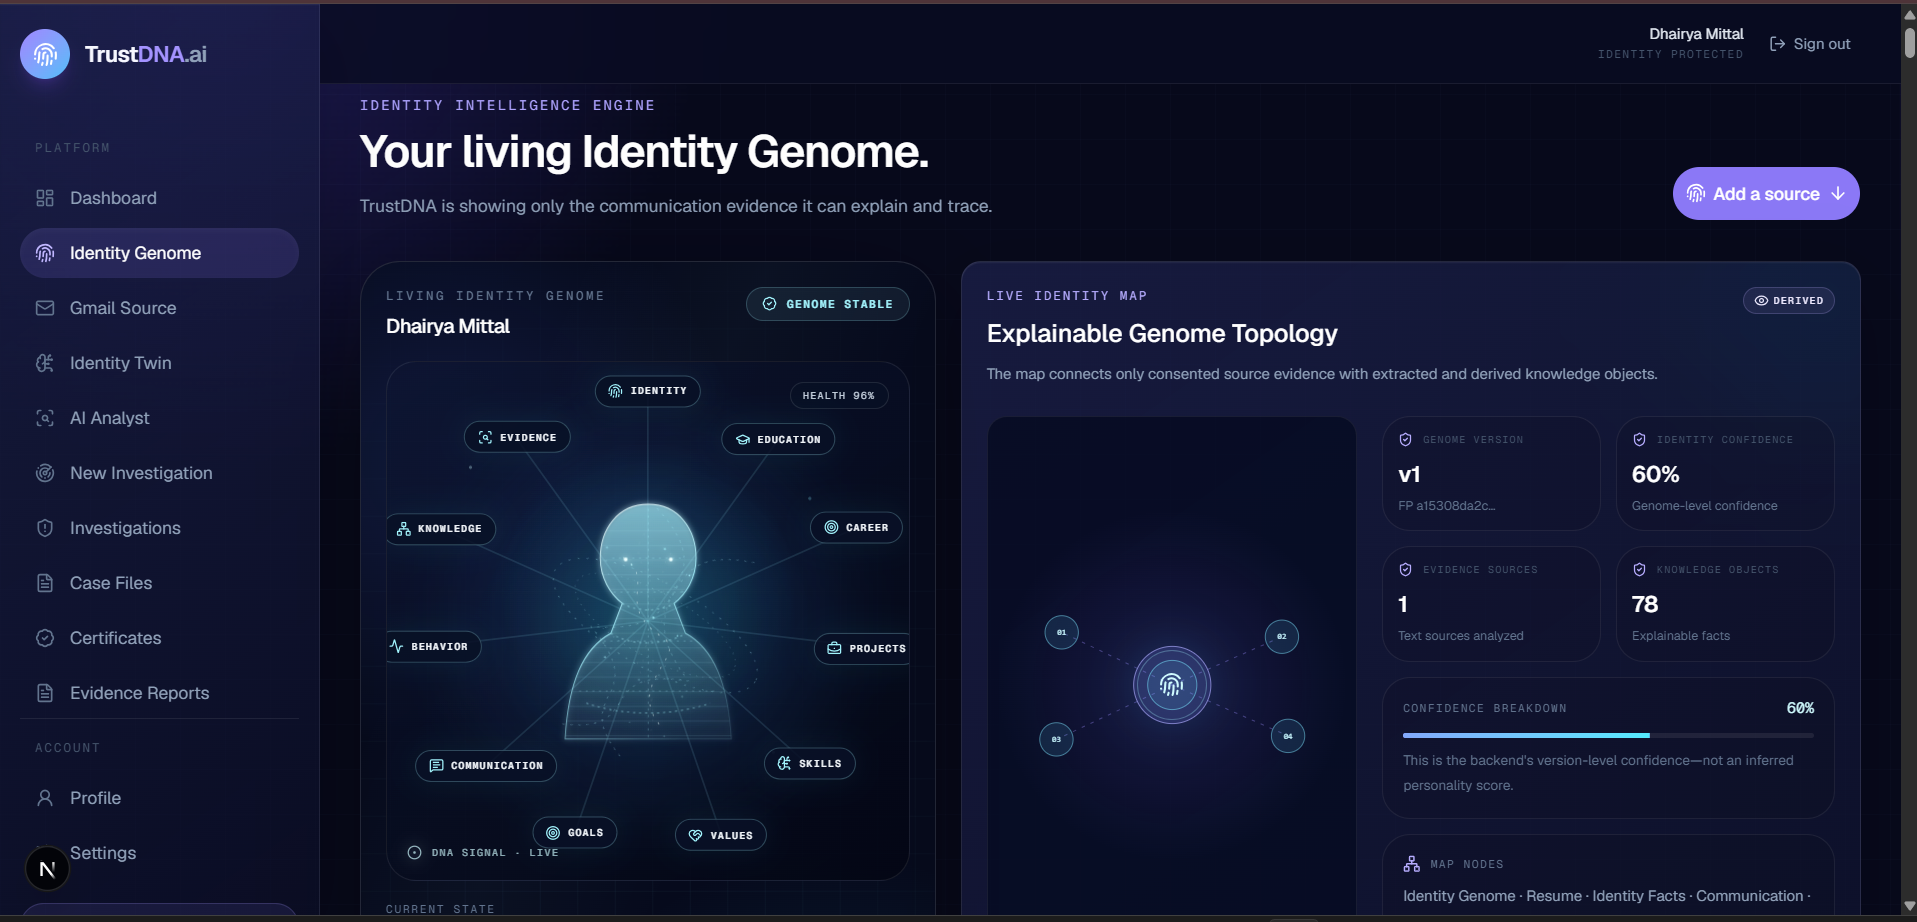This screenshot has width=1917, height=922.
Task: Click the Investigations shield icon
Action: (45, 528)
